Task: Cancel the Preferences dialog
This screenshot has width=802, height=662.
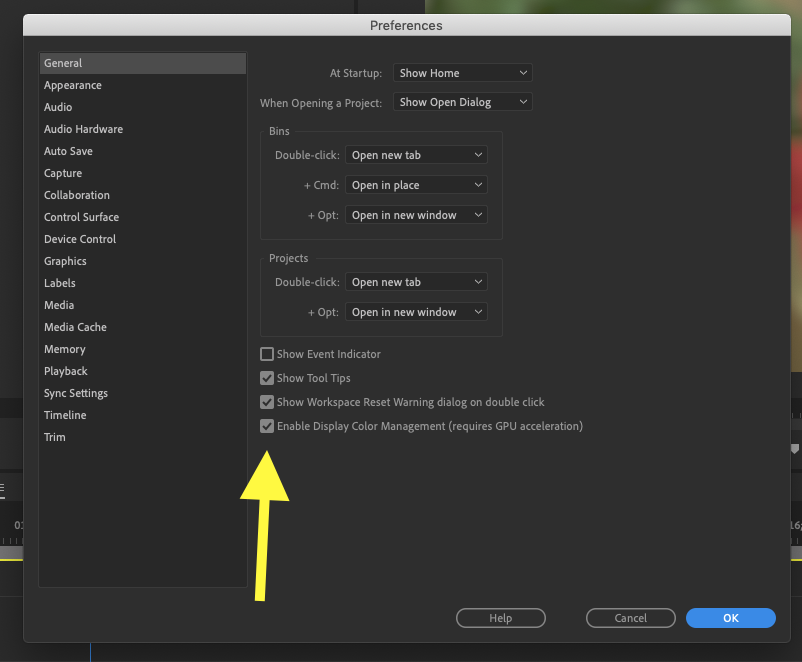Action: (631, 618)
